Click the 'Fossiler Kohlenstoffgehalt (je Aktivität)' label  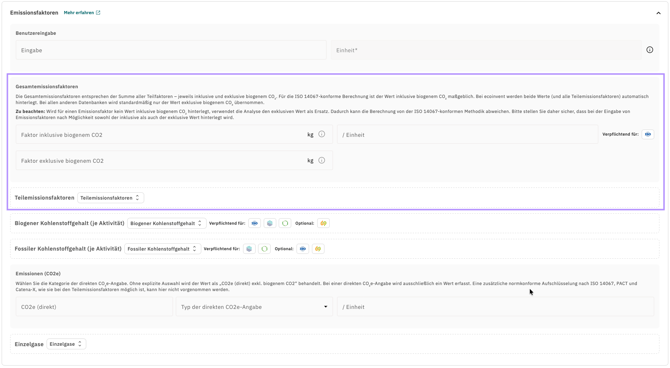[68, 249]
